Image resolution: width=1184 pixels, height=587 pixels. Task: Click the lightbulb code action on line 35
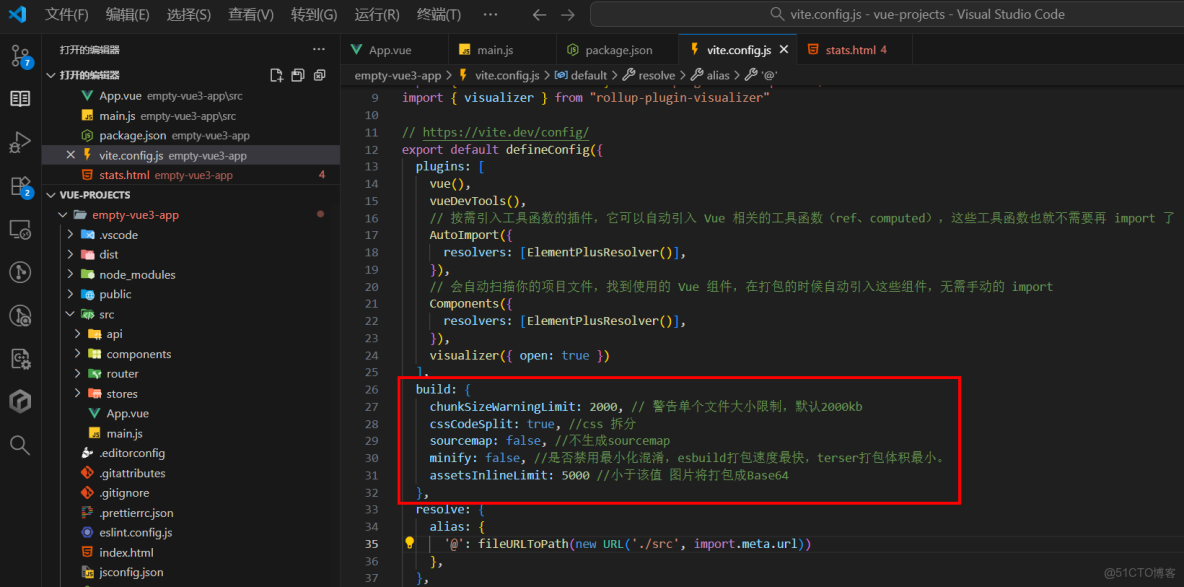(x=409, y=542)
